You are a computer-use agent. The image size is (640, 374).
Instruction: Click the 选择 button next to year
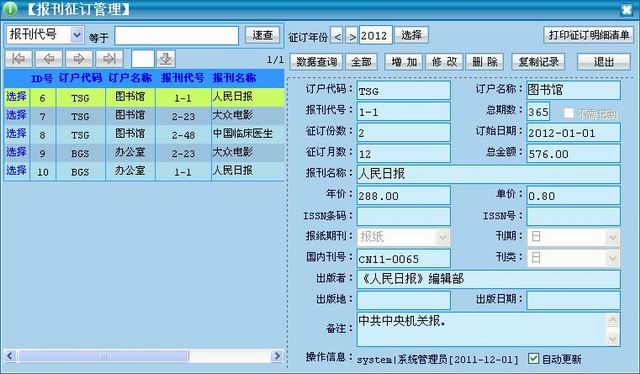click(411, 35)
